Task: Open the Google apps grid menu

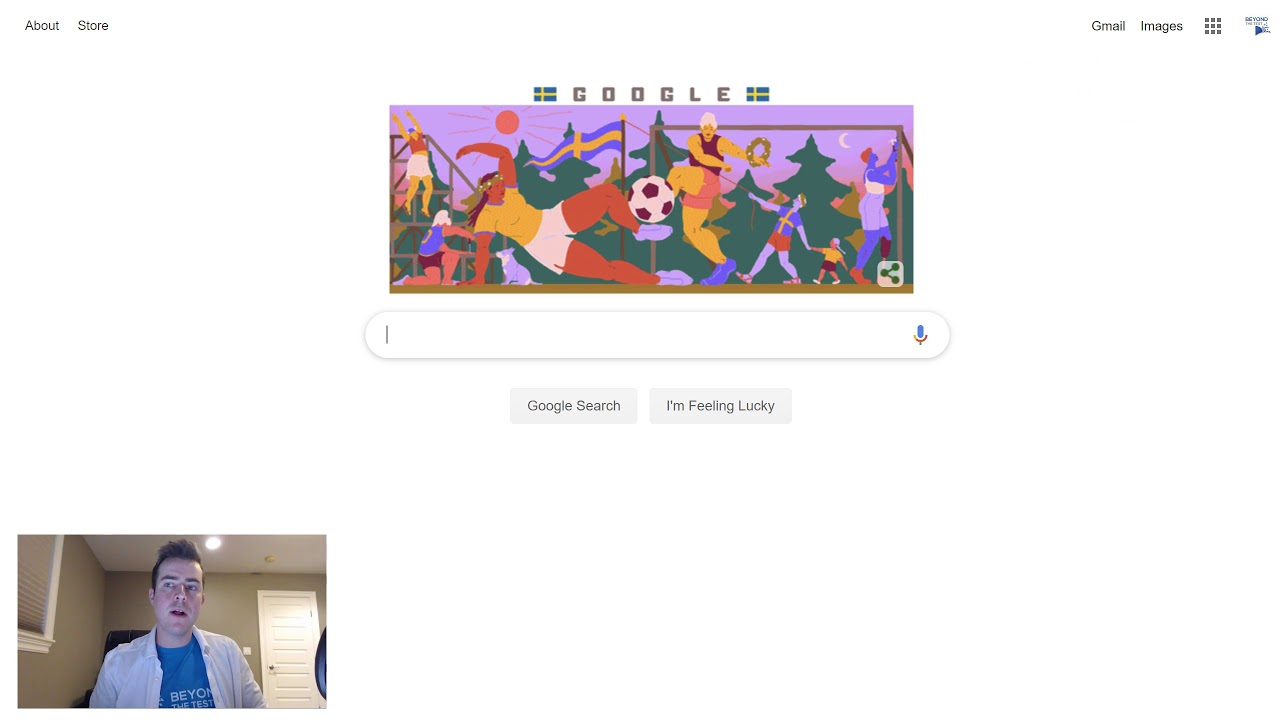Action: [1213, 27]
